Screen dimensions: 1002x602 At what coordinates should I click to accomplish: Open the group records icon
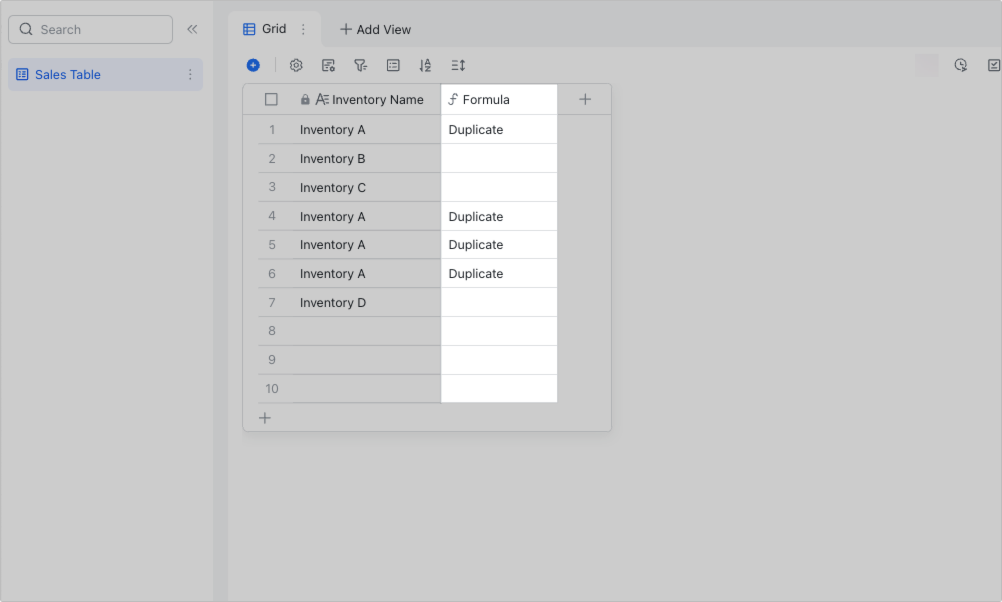point(393,65)
